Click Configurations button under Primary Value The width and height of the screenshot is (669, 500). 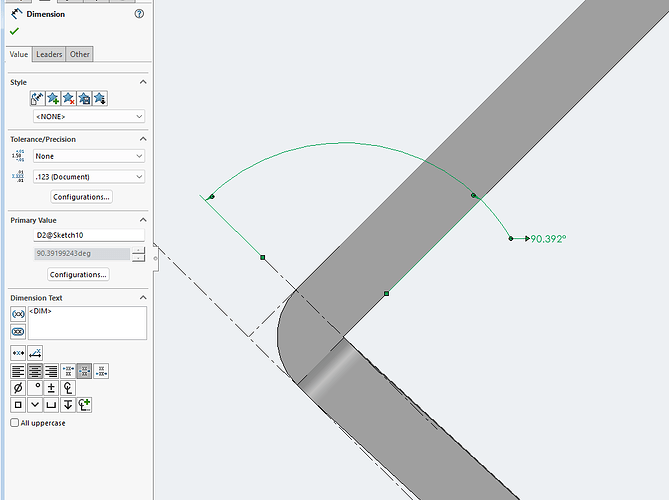pyautogui.click(x=78, y=274)
